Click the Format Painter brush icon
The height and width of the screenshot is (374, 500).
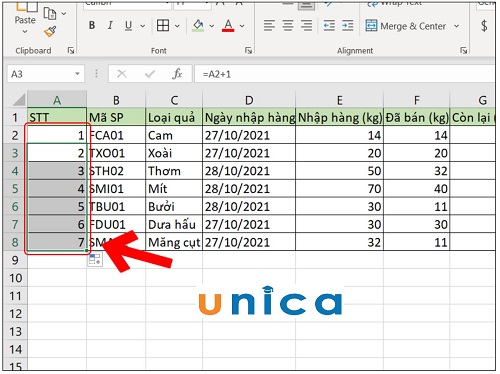[50, 31]
